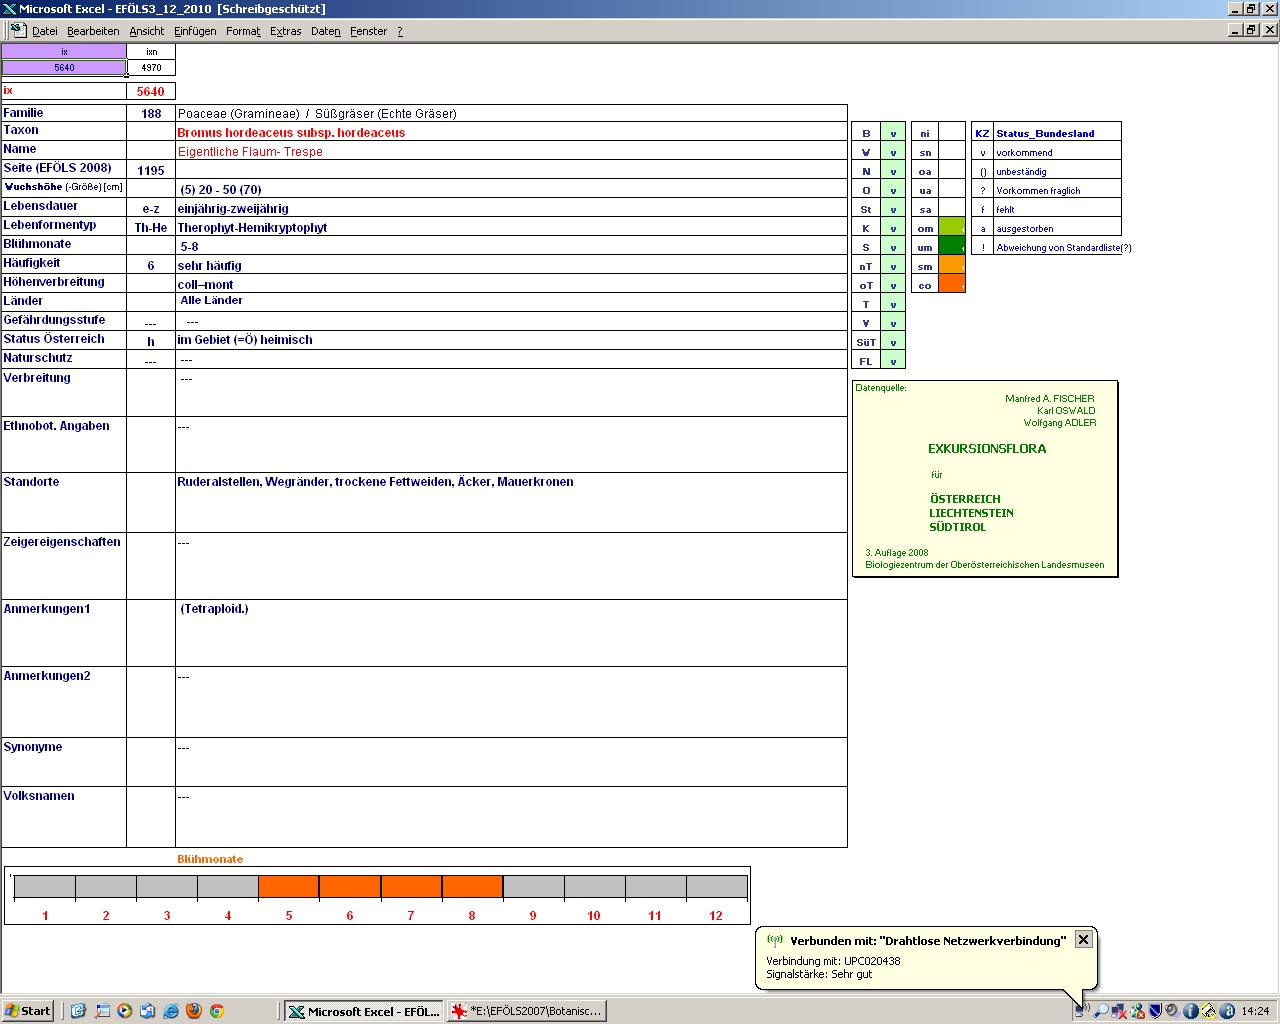
Task: Restore the inner workbook window size
Action: point(1251,30)
